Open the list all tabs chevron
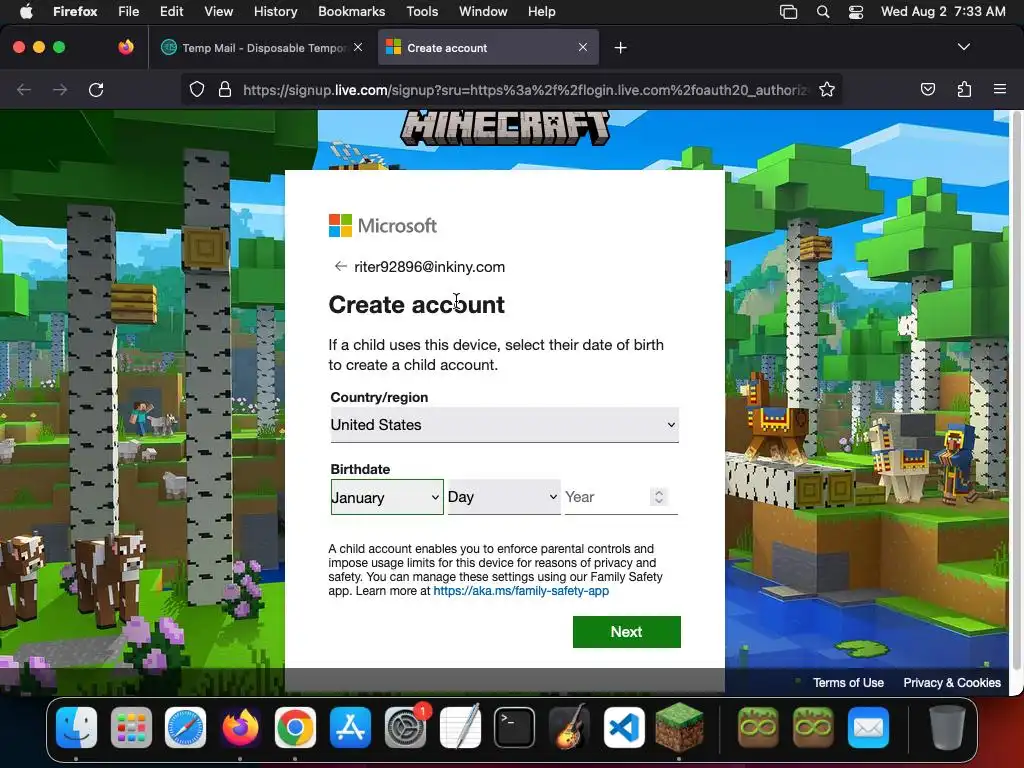The height and width of the screenshot is (768, 1024). 963,47
